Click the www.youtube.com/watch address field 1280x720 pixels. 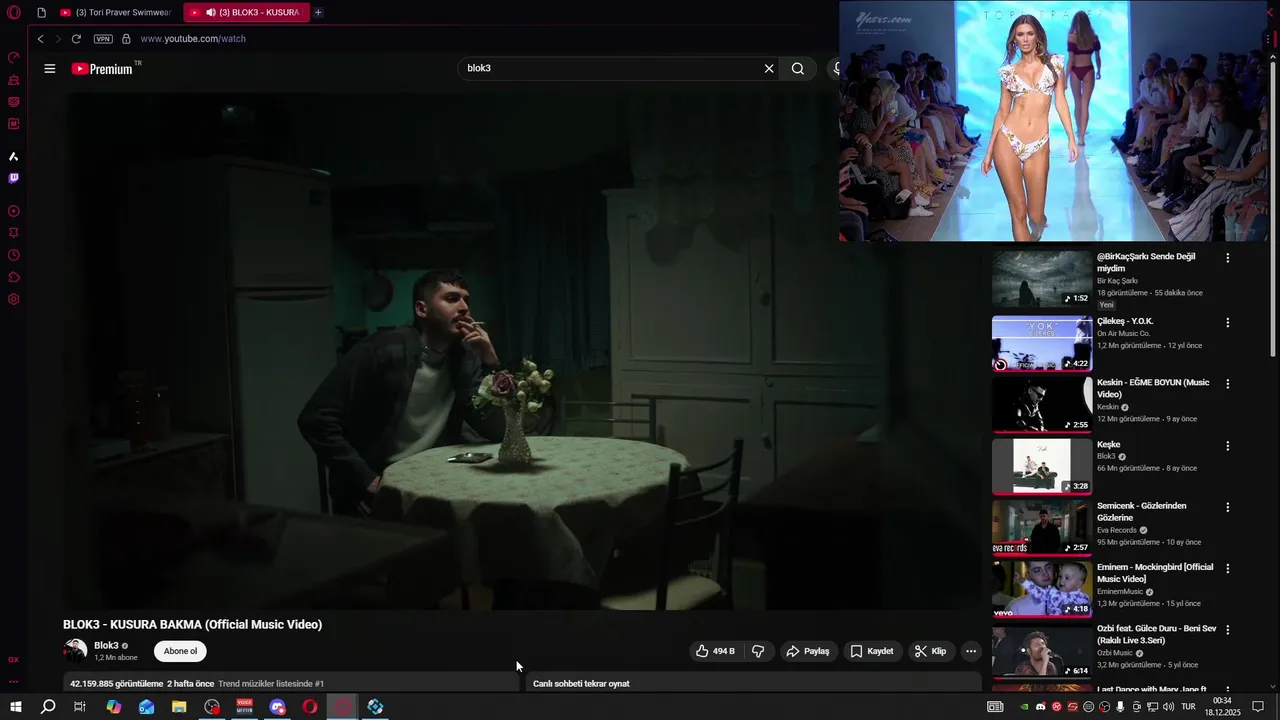(193, 39)
